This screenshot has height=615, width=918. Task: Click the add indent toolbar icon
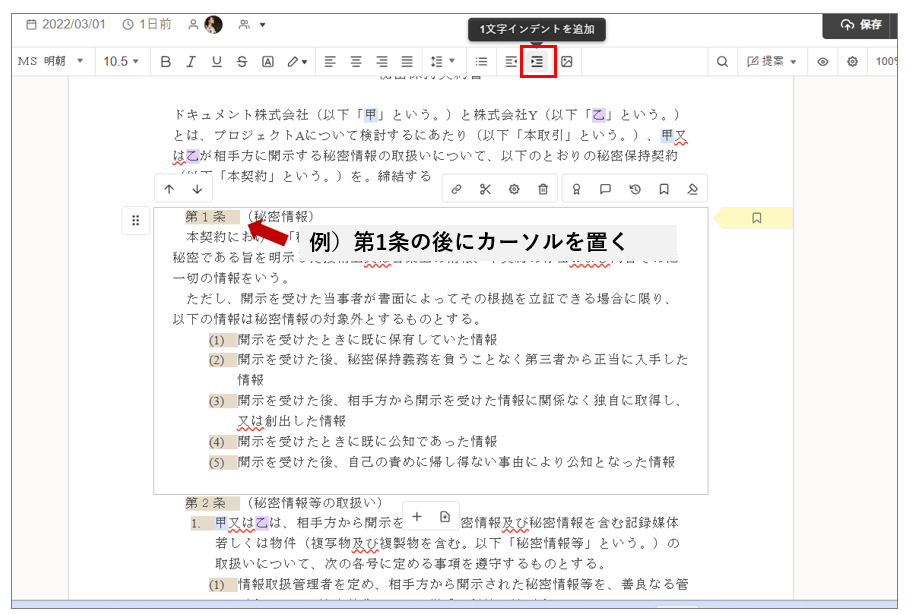click(x=538, y=62)
